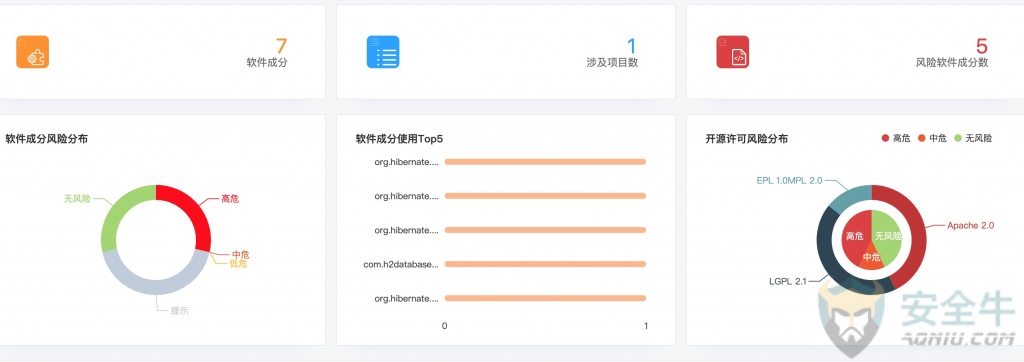Toggle the 中危 legend item
This screenshot has height=362, width=1024.
(x=933, y=139)
